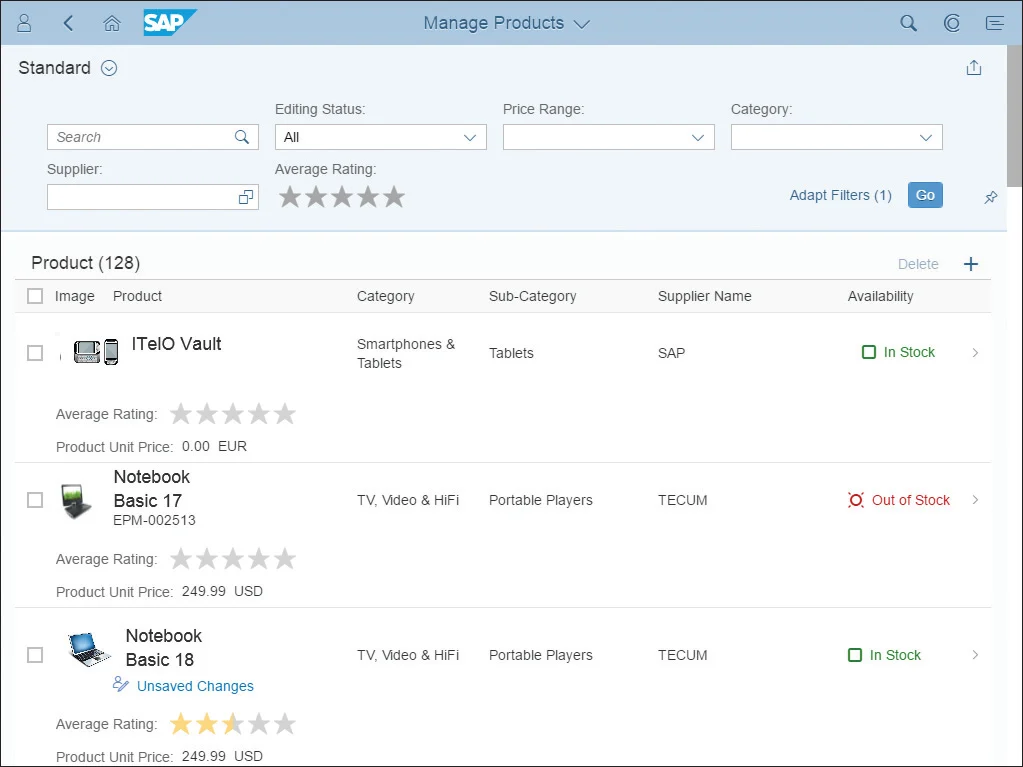Click the back navigation arrow
The width and height of the screenshot is (1023, 767).
coord(68,23)
